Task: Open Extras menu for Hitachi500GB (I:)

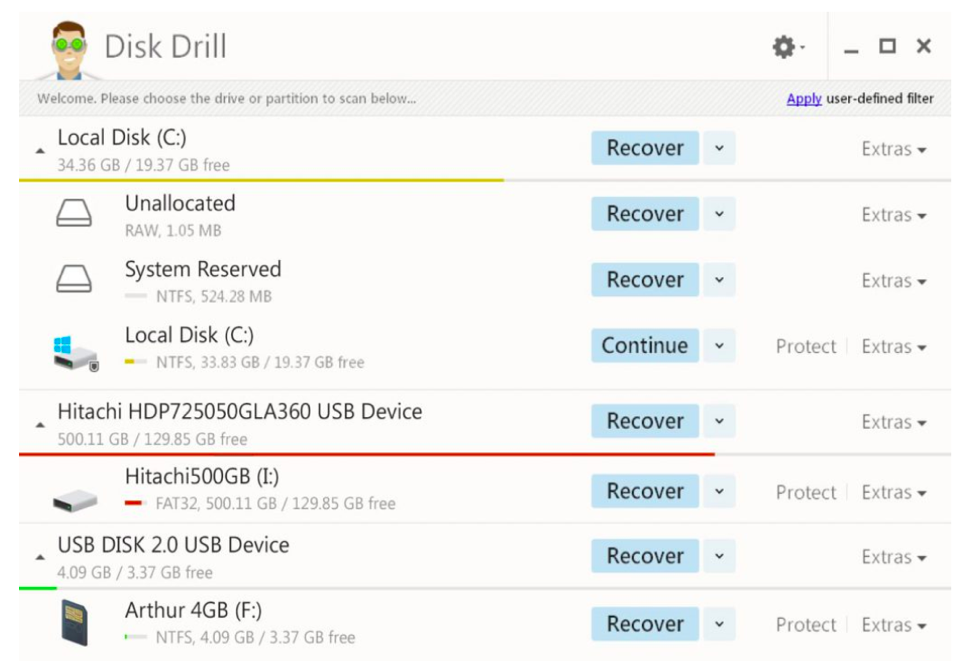Action: click(x=894, y=492)
